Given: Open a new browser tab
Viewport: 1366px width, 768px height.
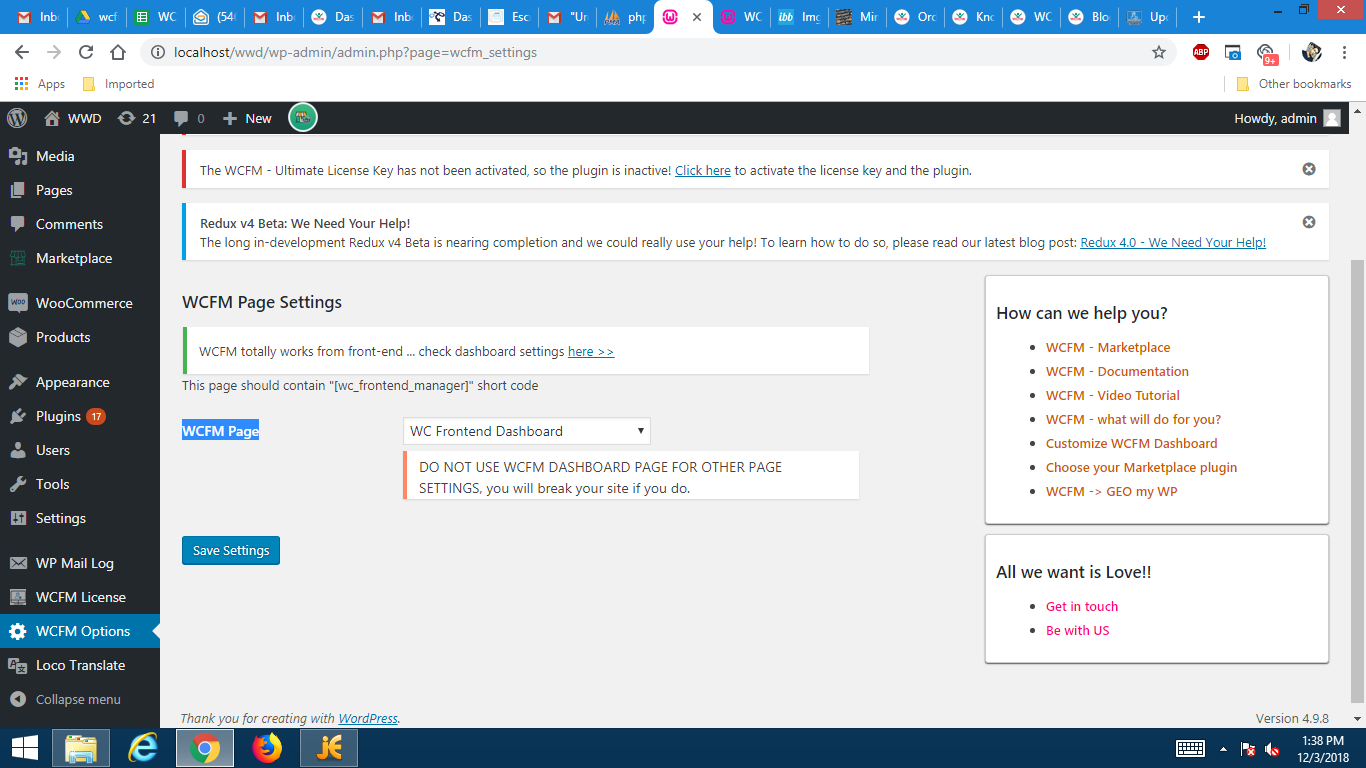Looking at the screenshot, I should 1199,17.
